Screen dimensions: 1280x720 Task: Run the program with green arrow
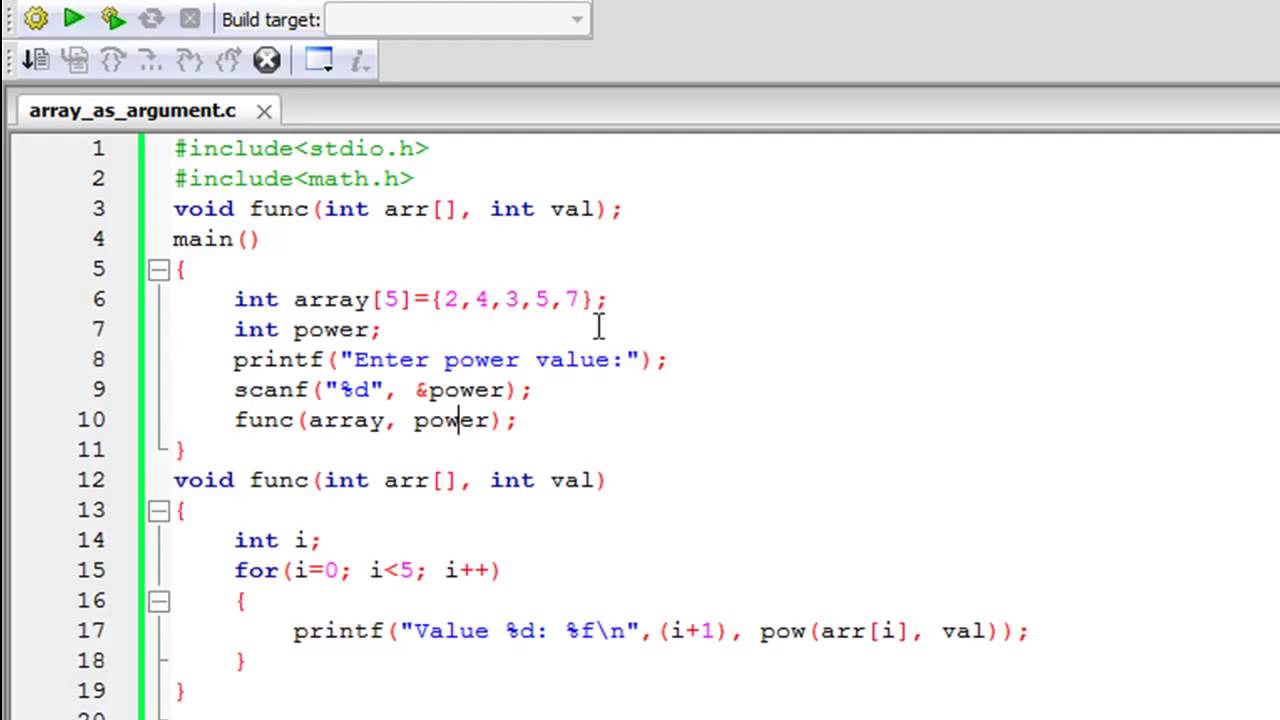74,18
